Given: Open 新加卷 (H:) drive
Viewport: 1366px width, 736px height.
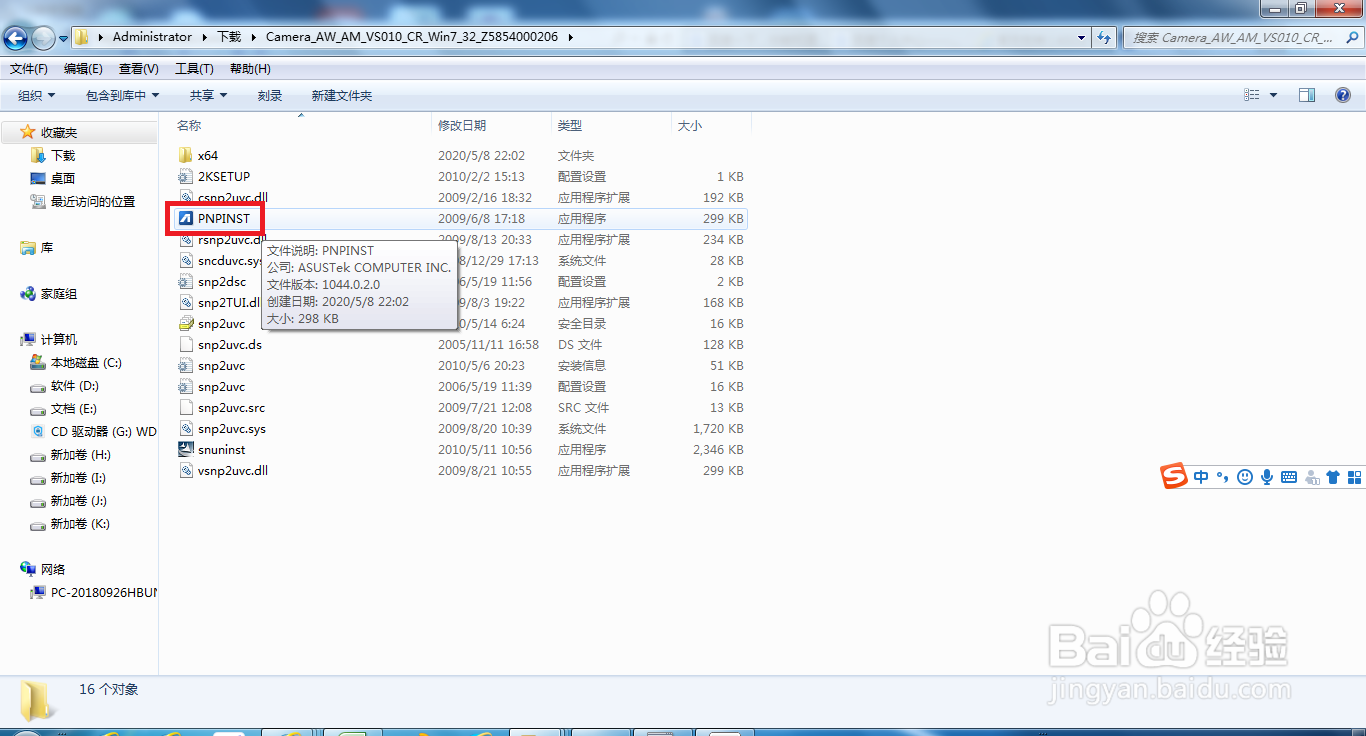Looking at the screenshot, I should [x=80, y=455].
